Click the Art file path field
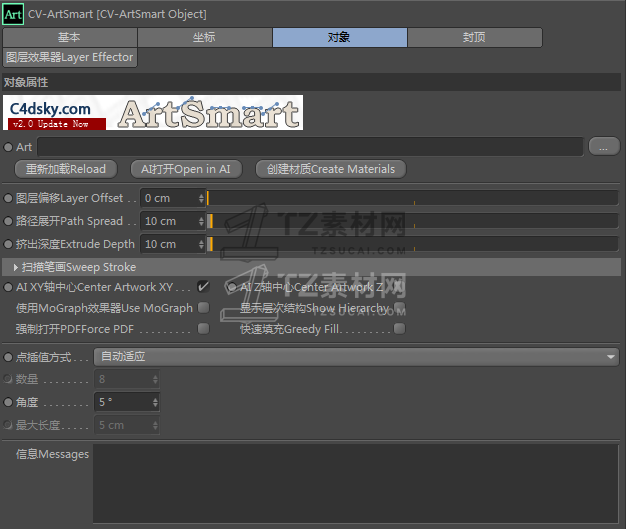 (310, 147)
